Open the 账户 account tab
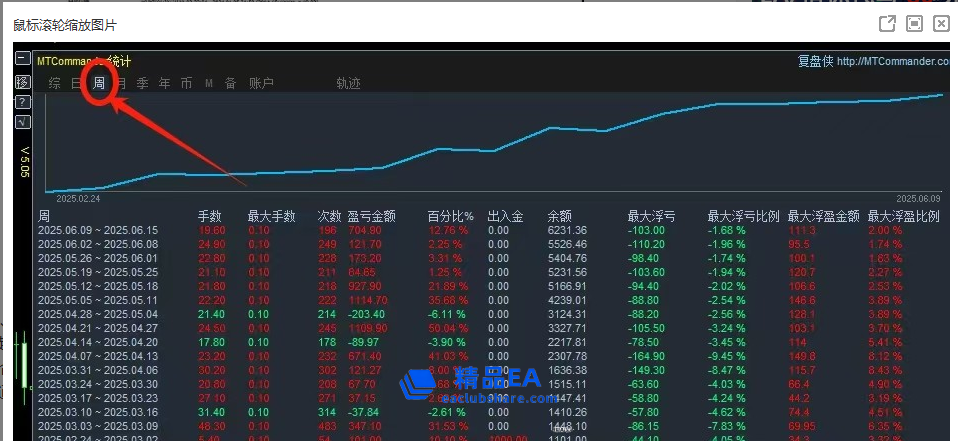Screen dimensions: 958x441 (261, 83)
